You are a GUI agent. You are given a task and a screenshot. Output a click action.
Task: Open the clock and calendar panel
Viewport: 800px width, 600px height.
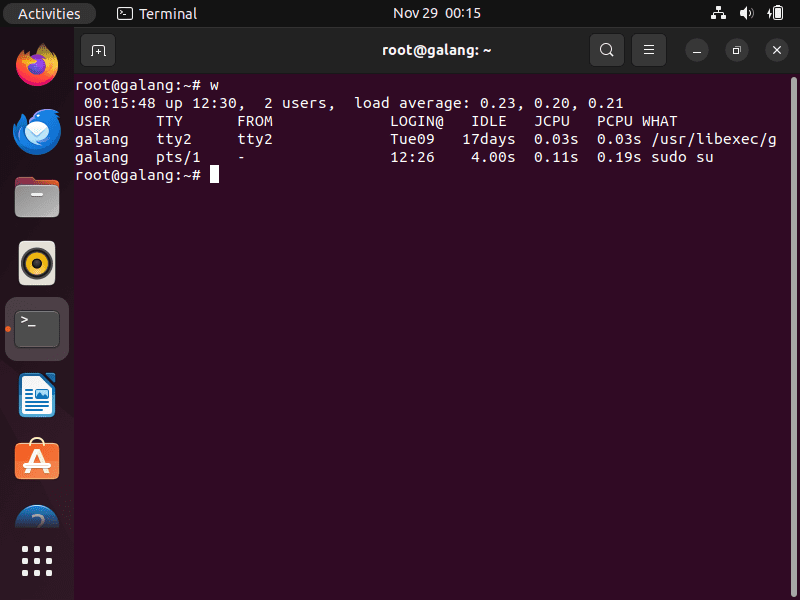(437, 13)
